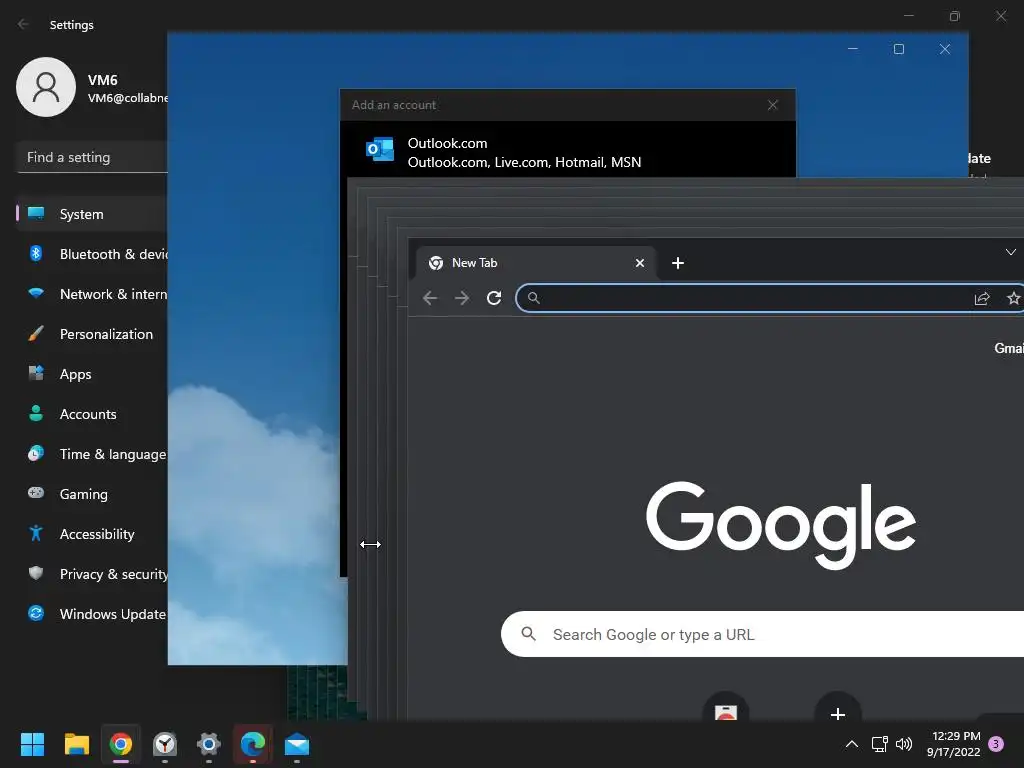Expand Chrome's tab search chevron
This screenshot has height=768, width=1024.
[1010, 252]
